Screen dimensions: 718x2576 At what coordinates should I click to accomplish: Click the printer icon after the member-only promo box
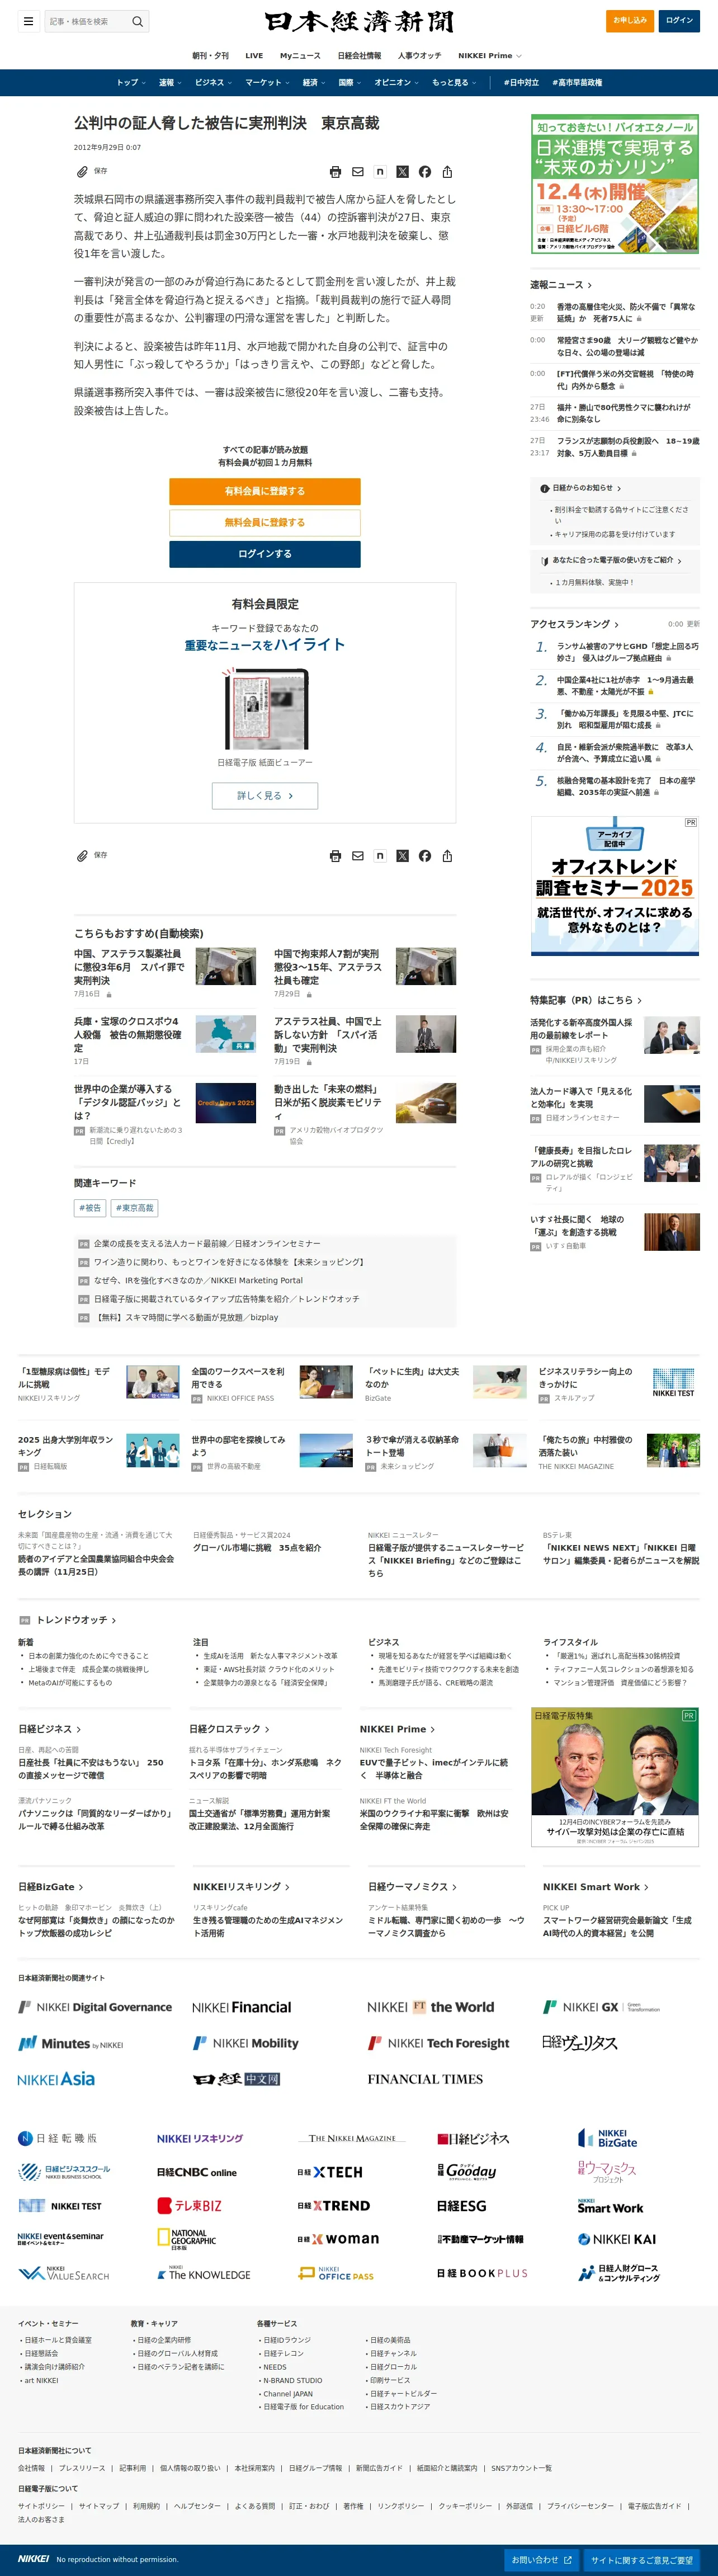(335, 856)
